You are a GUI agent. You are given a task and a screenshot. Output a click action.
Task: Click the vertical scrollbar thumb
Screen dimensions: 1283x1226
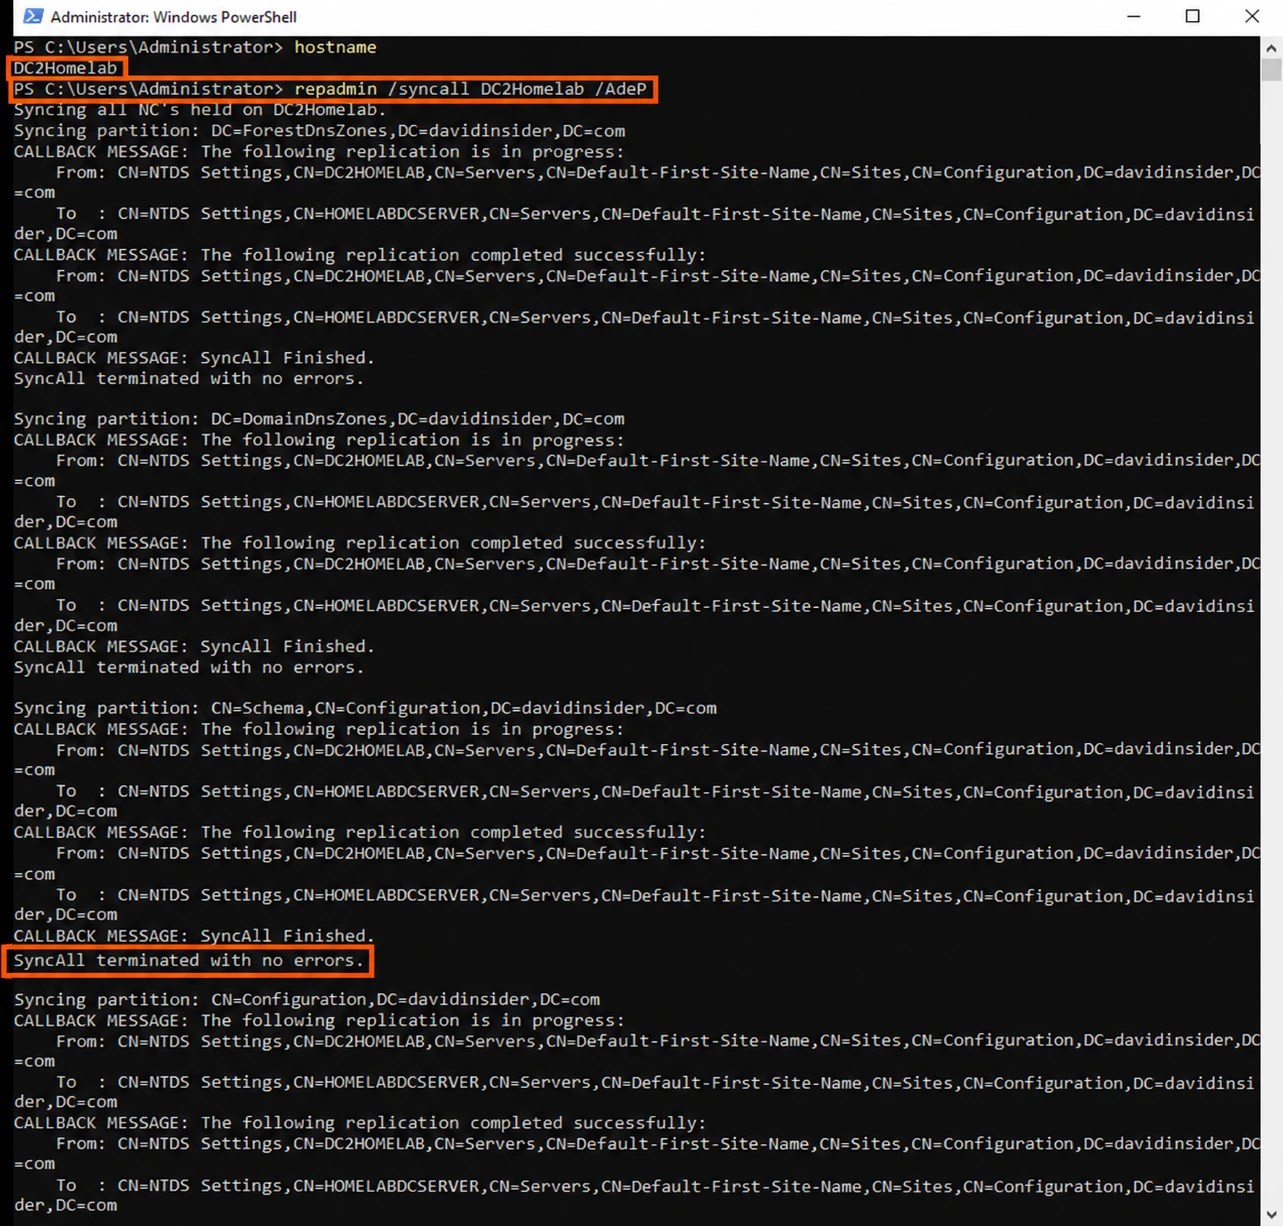(1271, 69)
